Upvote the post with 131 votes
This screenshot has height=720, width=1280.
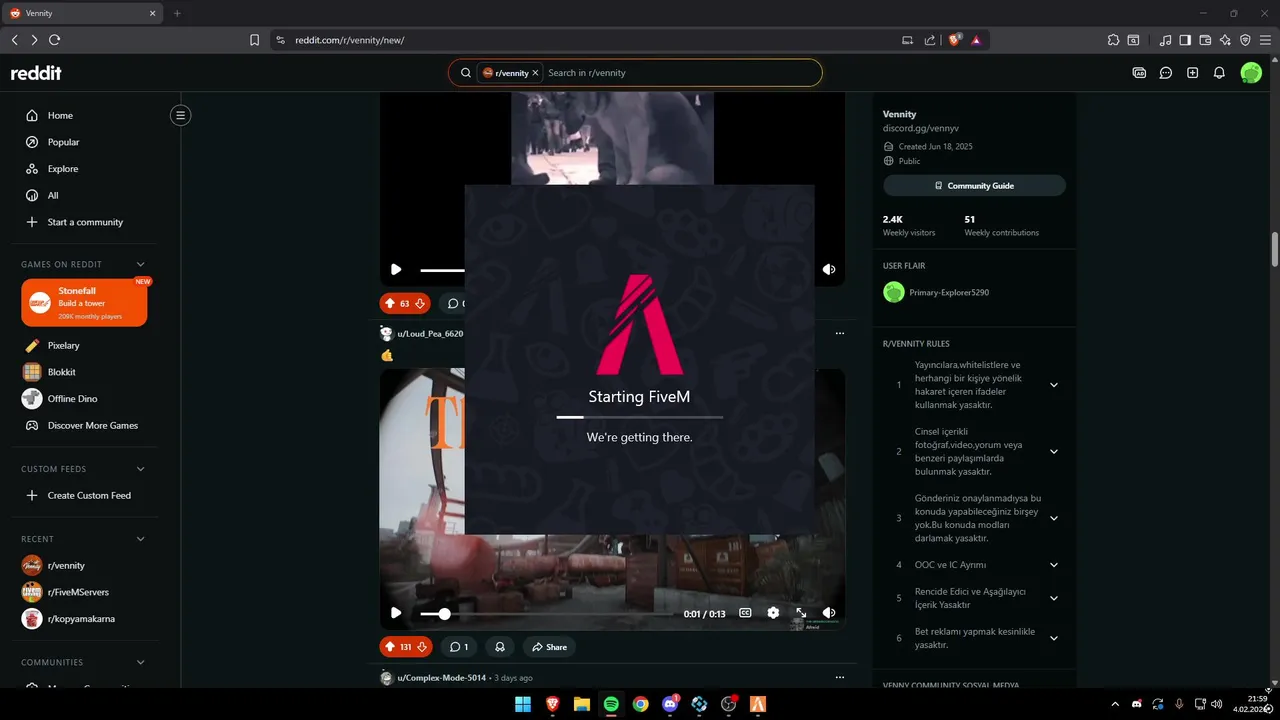[390, 647]
